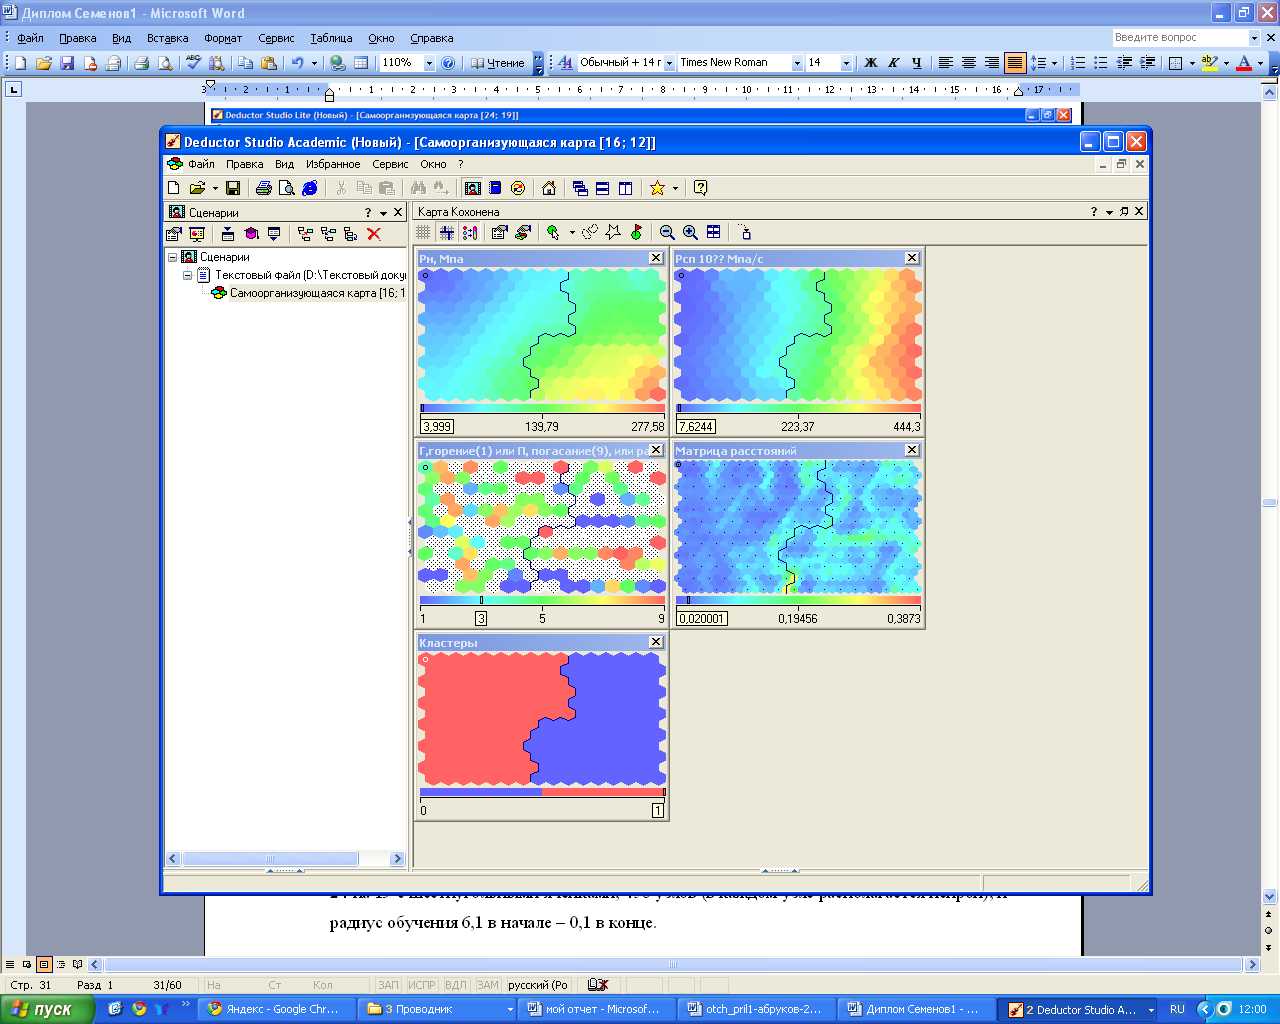
Task: Collapse the Сценарии tree root node
Action: 172,257
